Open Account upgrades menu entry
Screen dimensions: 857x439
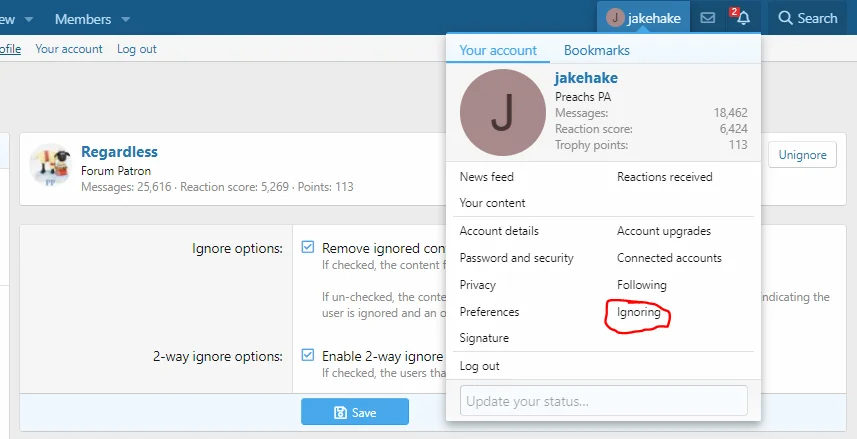[664, 231]
